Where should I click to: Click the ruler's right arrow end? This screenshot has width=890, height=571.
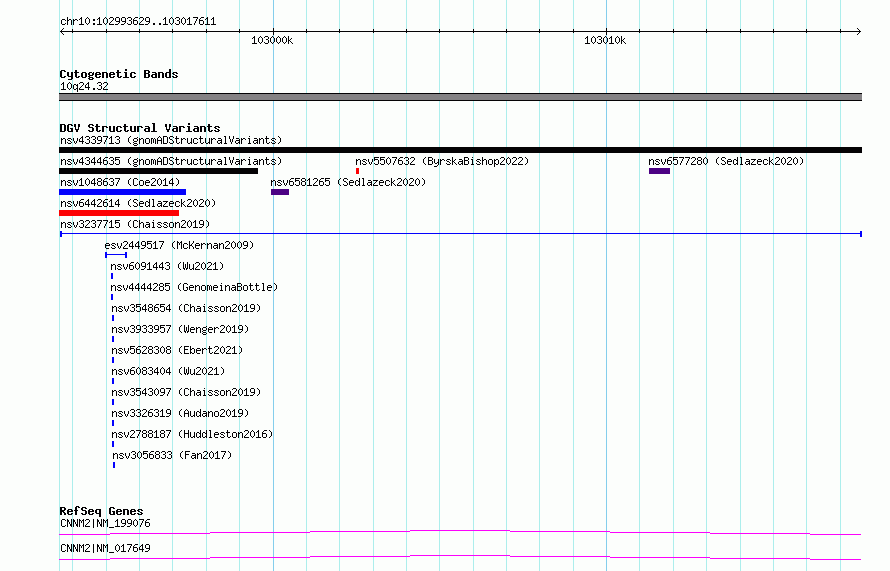pos(859,31)
